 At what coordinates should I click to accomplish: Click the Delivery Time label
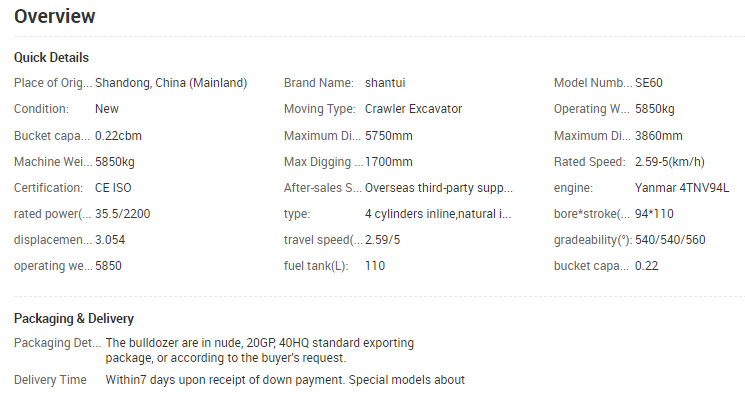[50, 380]
